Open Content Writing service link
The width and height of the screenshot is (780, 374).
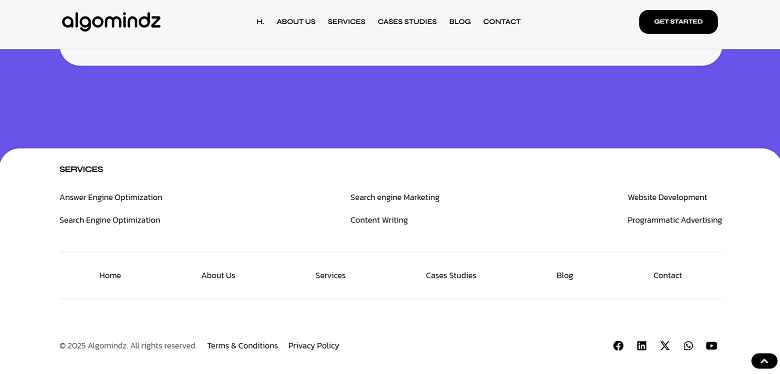379,220
